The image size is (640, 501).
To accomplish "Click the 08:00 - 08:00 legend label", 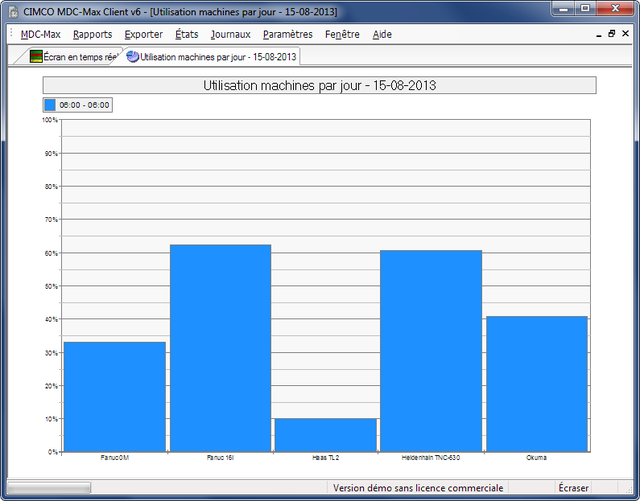I will pyautogui.click(x=84, y=105).
